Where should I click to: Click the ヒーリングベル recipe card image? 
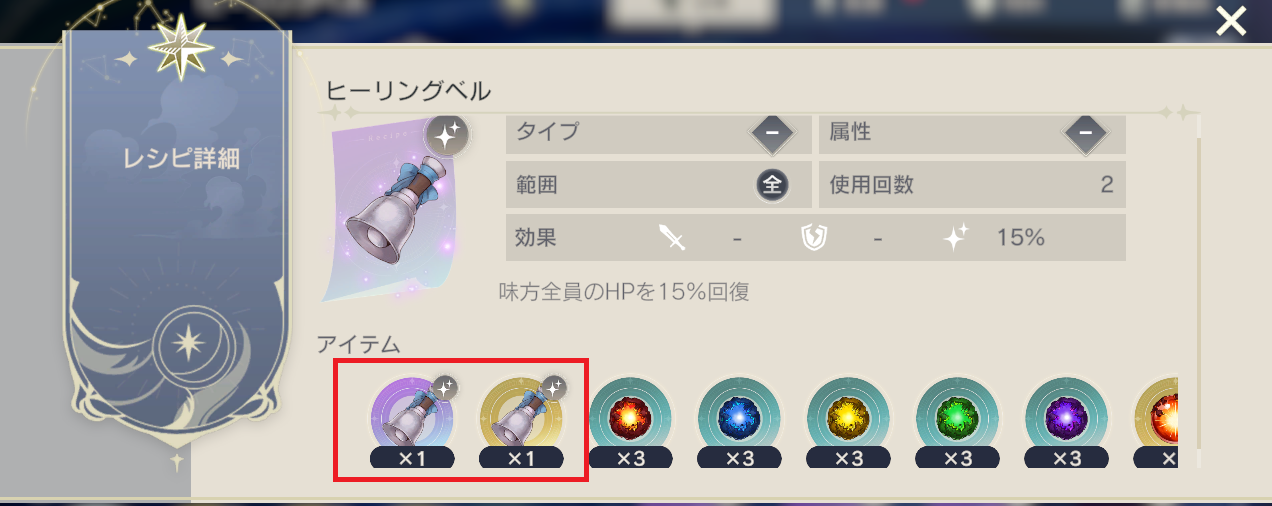coord(395,212)
